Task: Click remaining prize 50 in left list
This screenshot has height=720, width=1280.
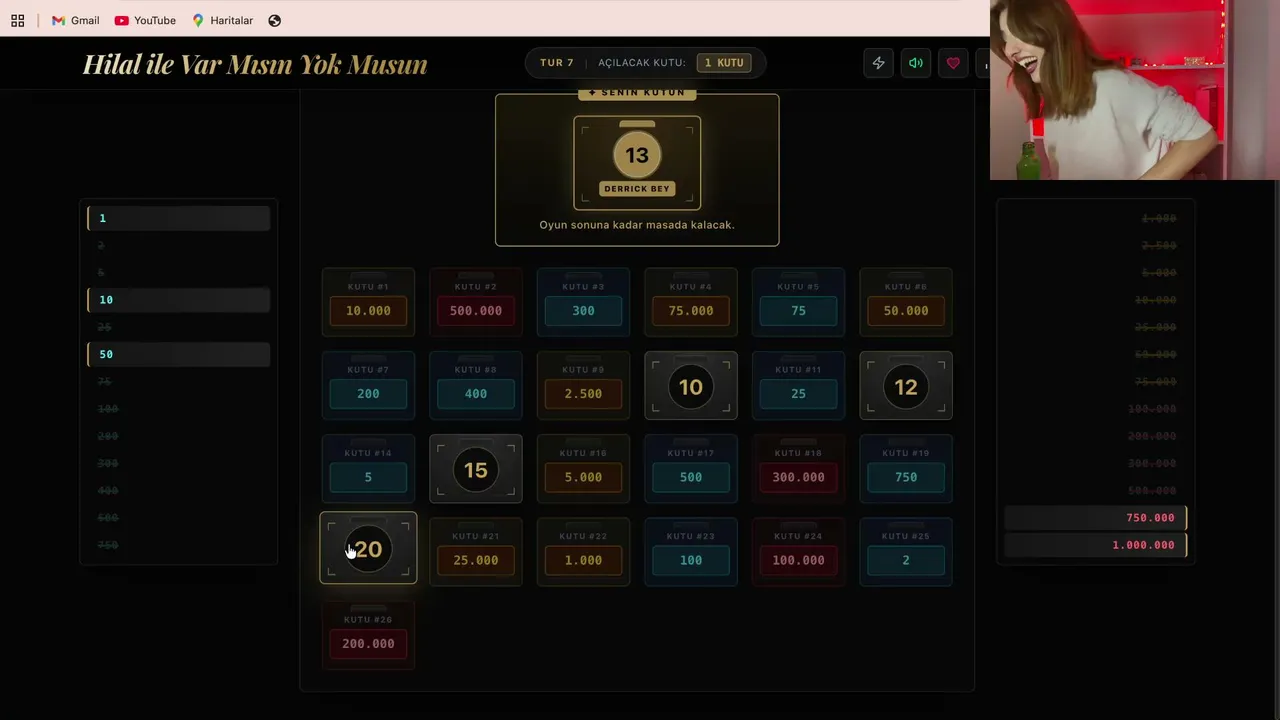Action: pyautogui.click(x=179, y=354)
